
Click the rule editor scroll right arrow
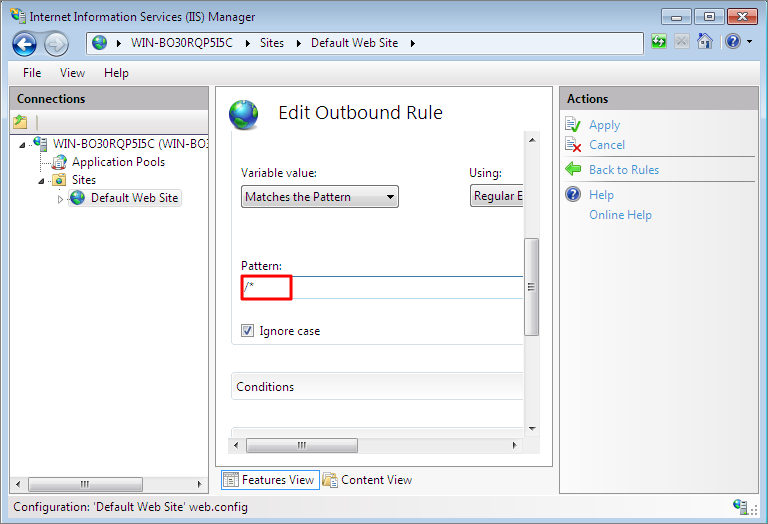(514, 445)
